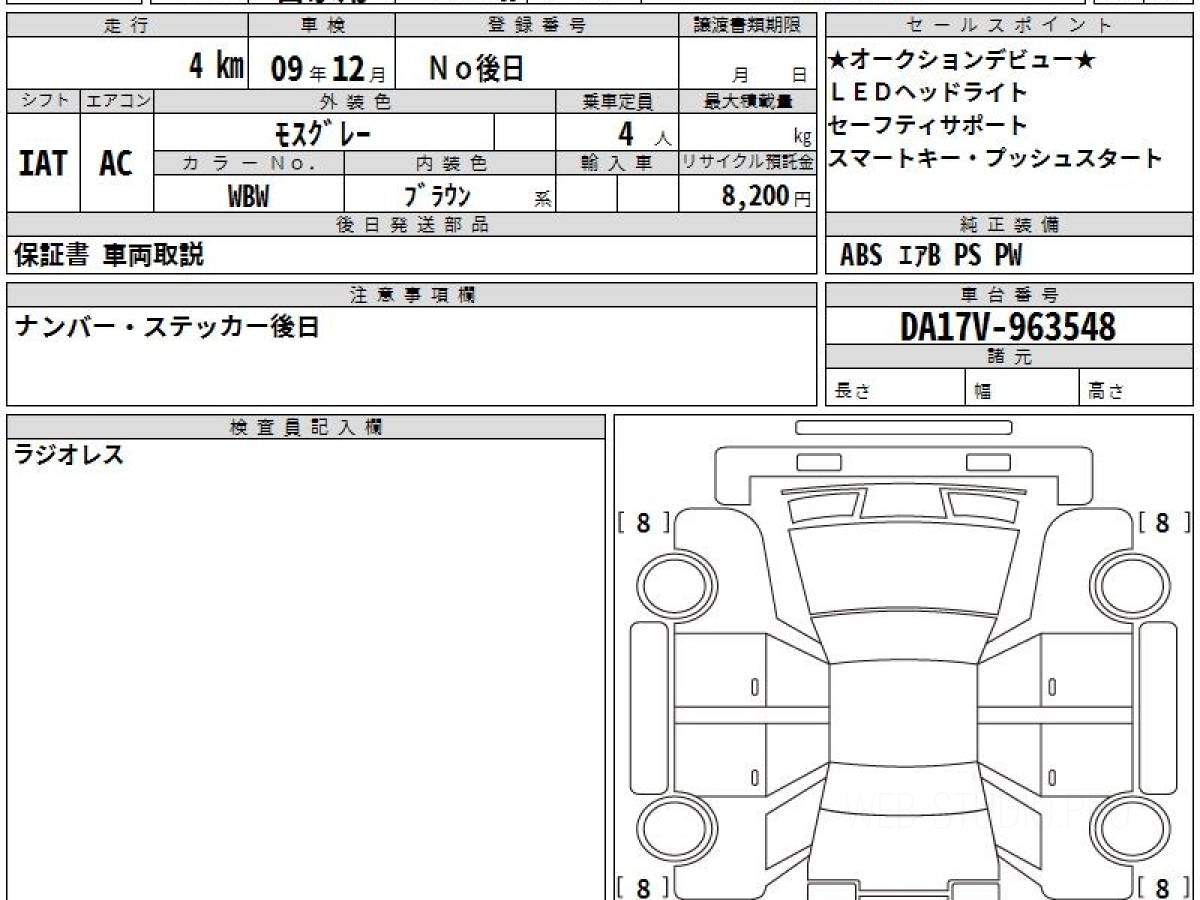Click the 最大積載量 header
This screenshot has width=1200, height=900.
point(748,101)
